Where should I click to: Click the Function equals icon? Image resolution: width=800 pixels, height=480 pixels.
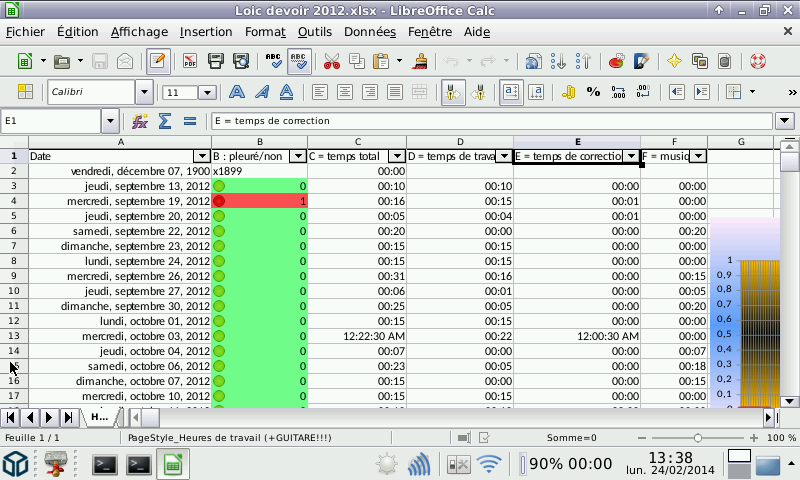[x=190, y=121]
